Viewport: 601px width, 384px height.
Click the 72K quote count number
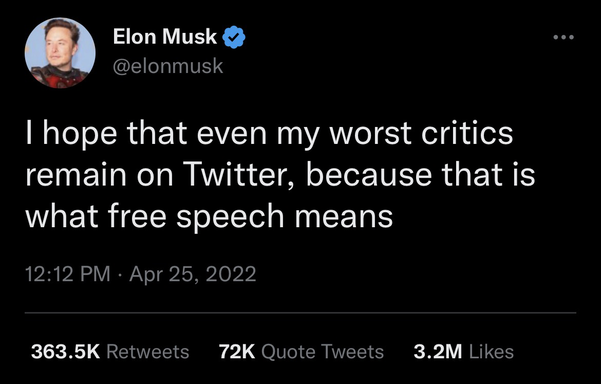pyautogui.click(x=237, y=351)
